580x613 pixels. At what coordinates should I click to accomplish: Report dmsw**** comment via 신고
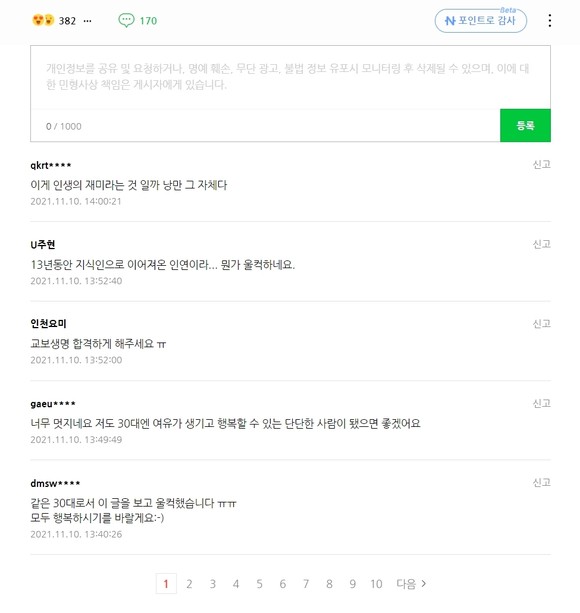pyautogui.click(x=542, y=482)
